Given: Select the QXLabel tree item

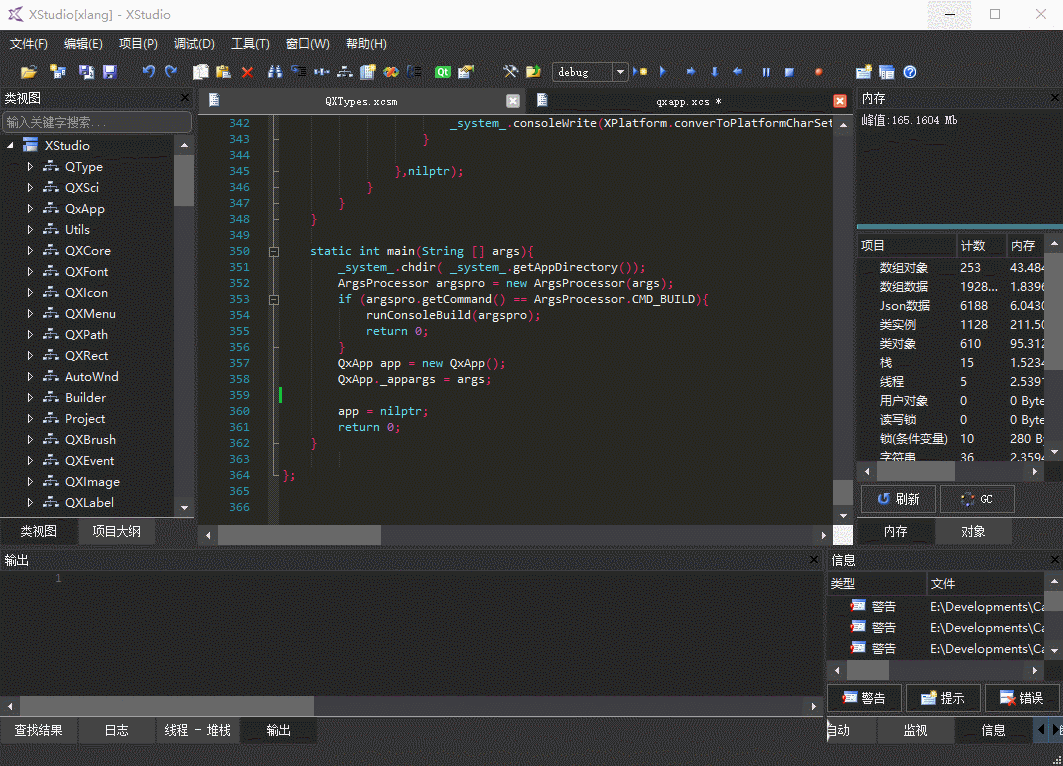Looking at the screenshot, I should (89, 503).
